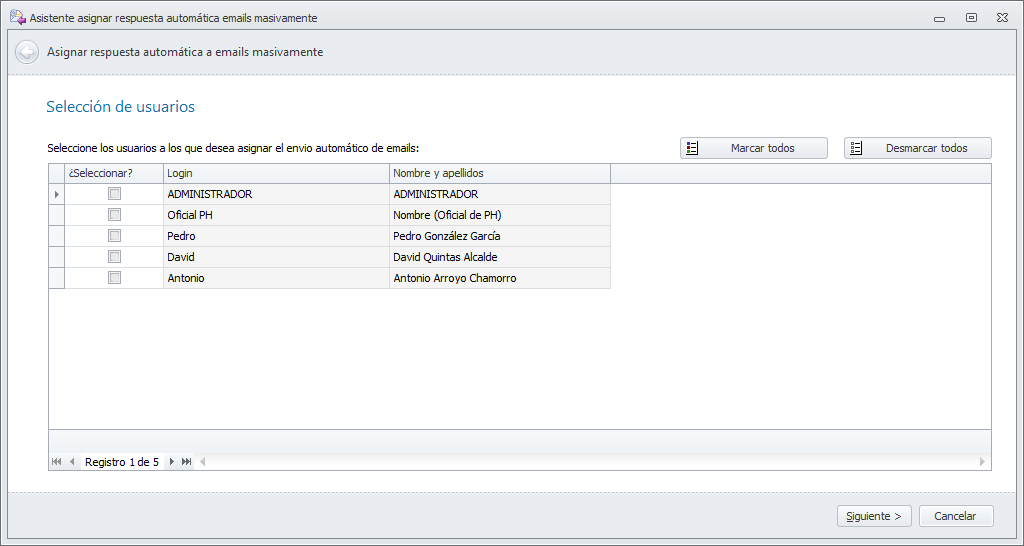Screen dimensions: 1024x546
Task: Click the wizard app icon in title bar
Action: [17, 18]
